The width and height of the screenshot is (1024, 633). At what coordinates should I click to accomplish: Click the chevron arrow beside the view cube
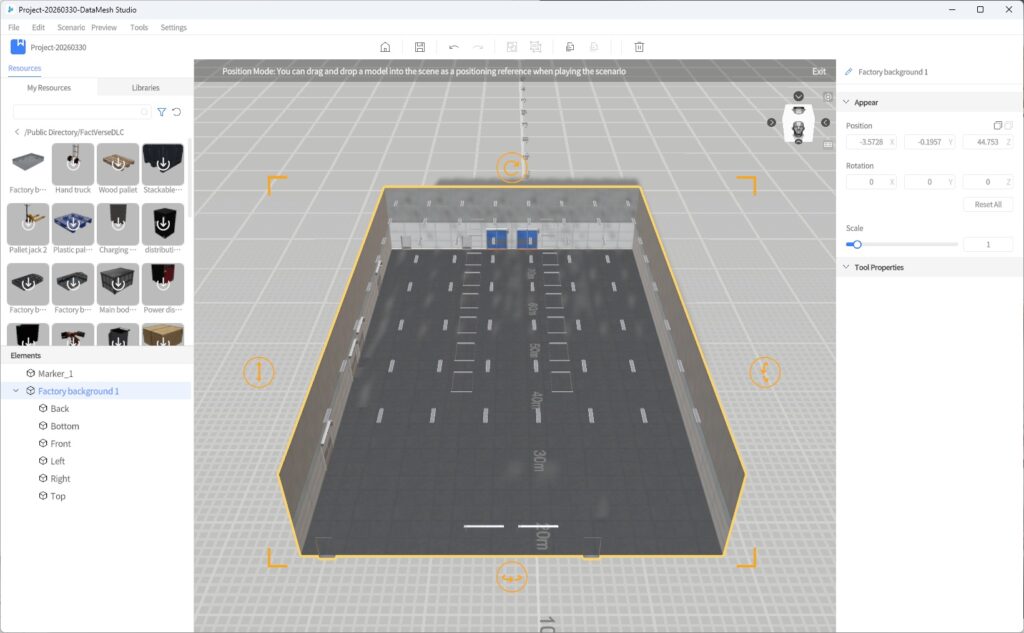click(772, 123)
